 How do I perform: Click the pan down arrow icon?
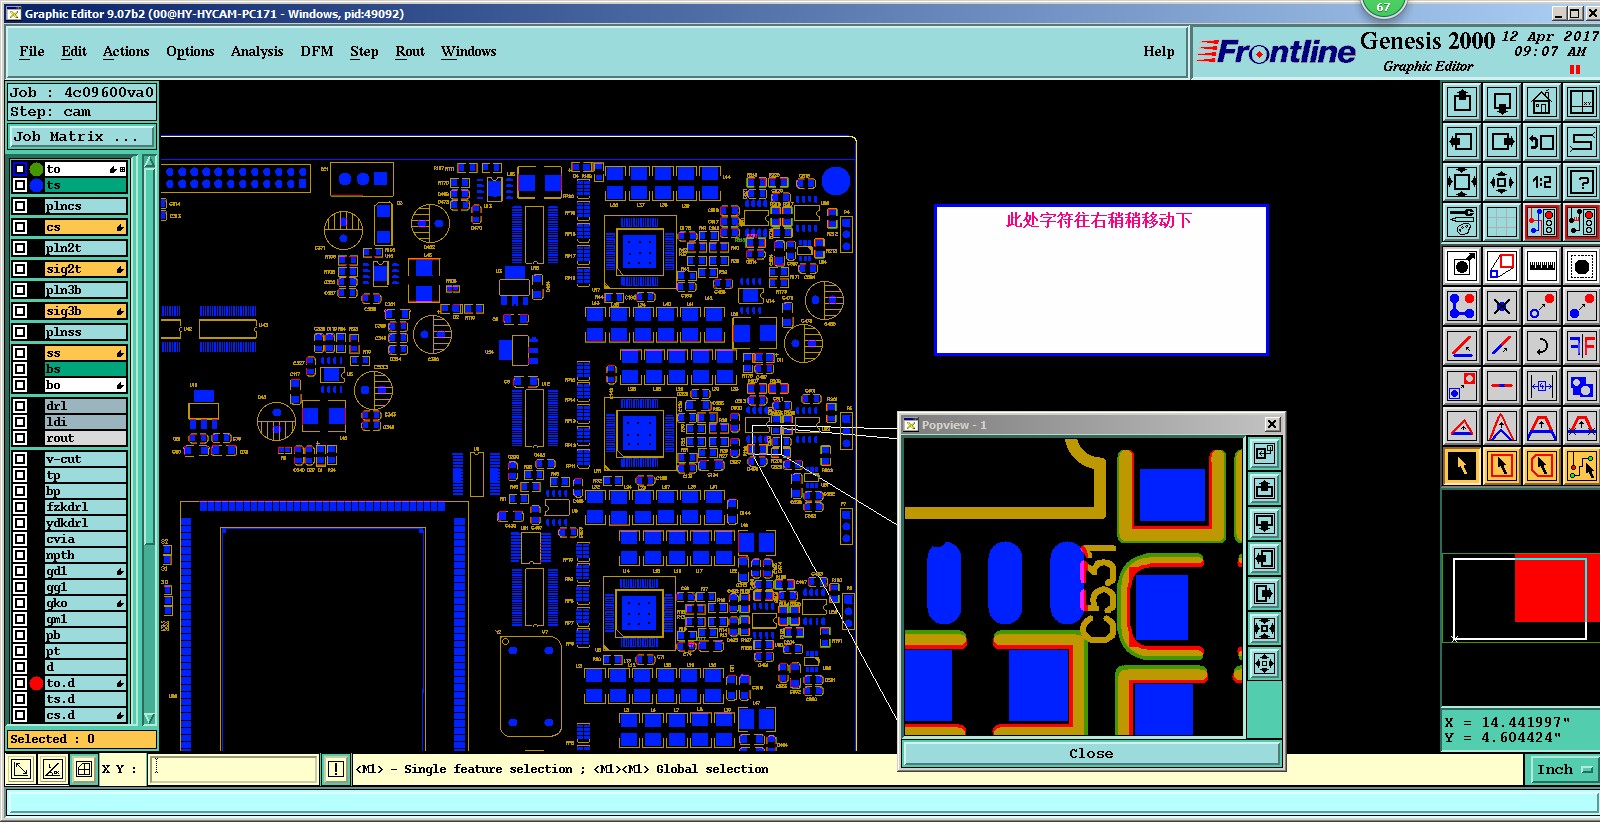point(1502,102)
